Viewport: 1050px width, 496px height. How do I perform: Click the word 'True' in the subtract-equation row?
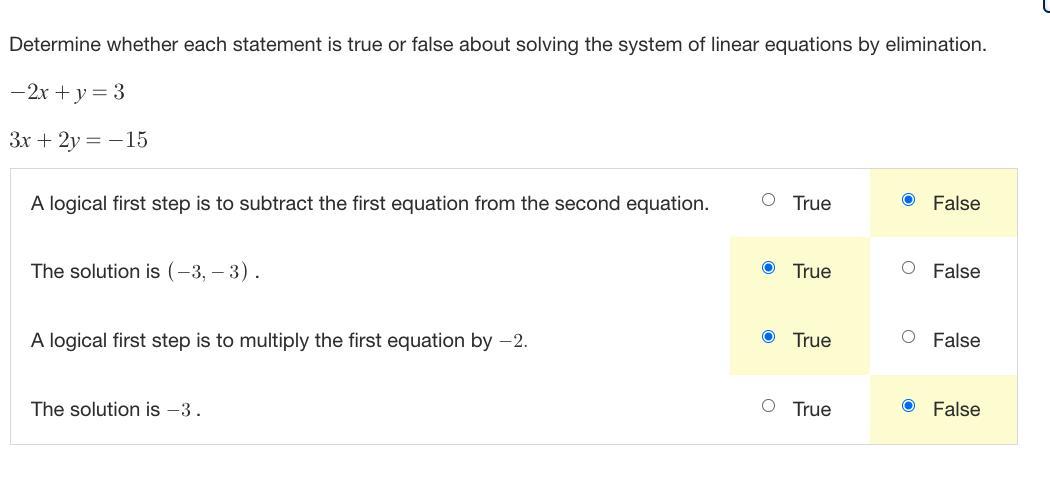click(812, 203)
